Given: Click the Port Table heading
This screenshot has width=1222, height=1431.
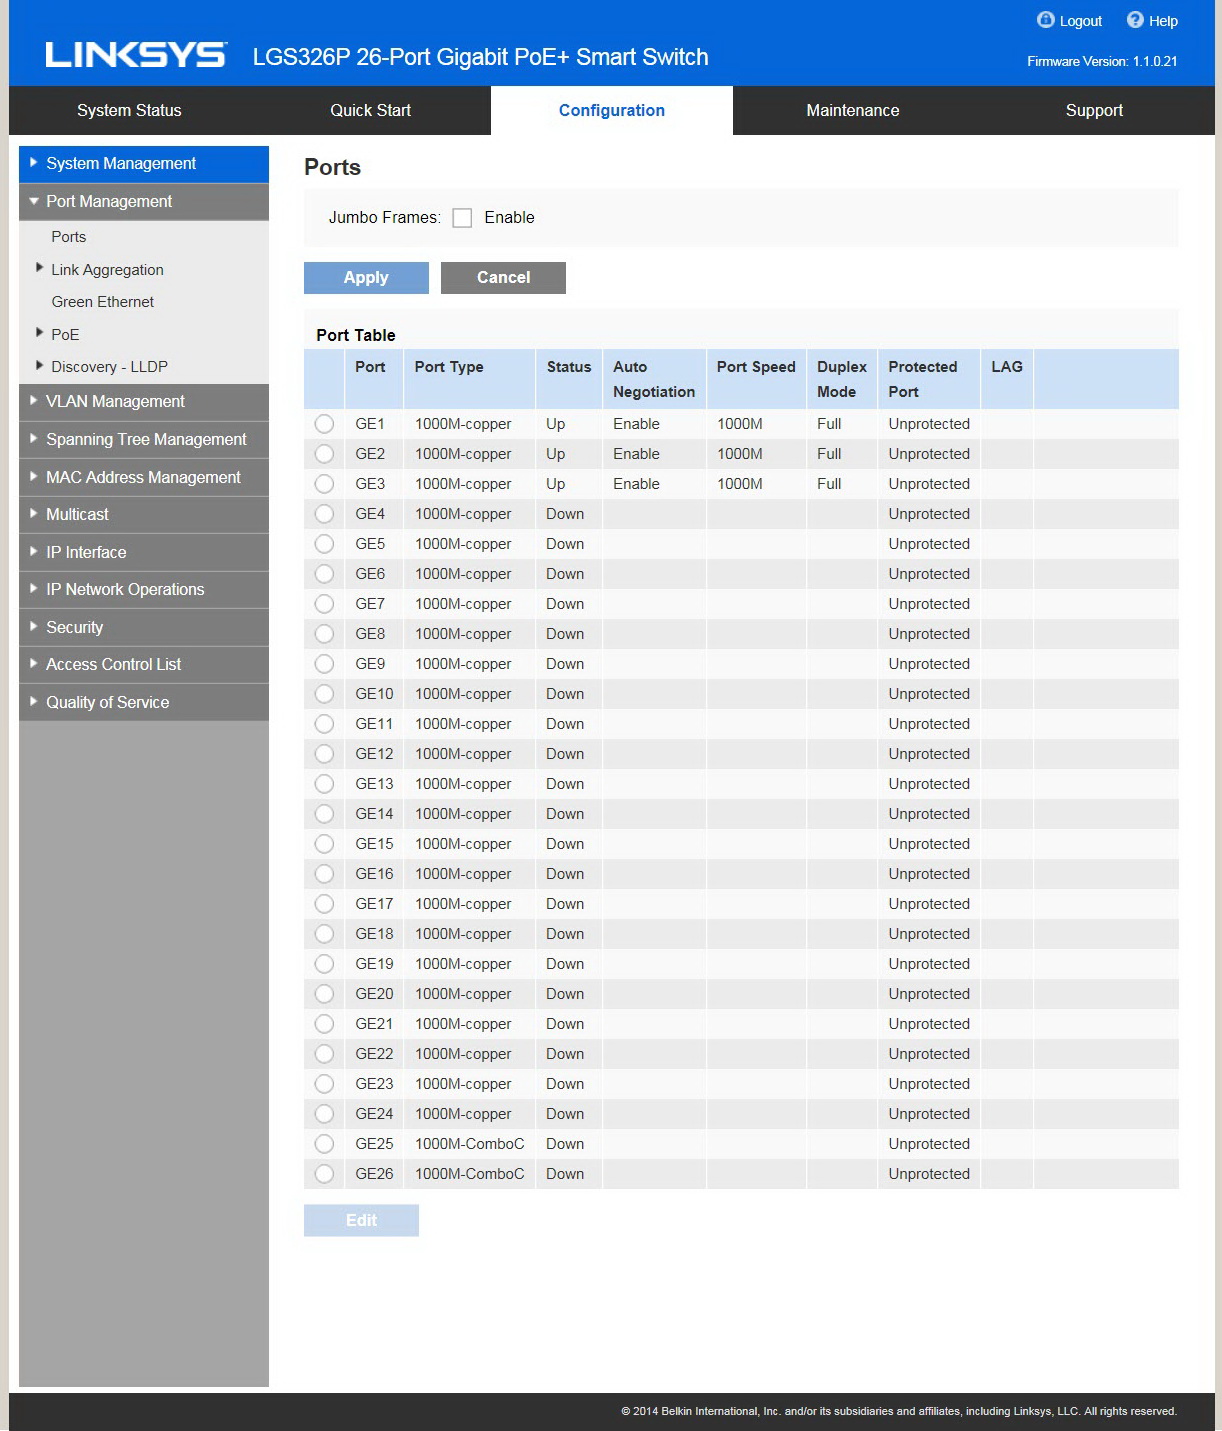Looking at the screenshot, I should pyautogui.click(x=356, y=335).
